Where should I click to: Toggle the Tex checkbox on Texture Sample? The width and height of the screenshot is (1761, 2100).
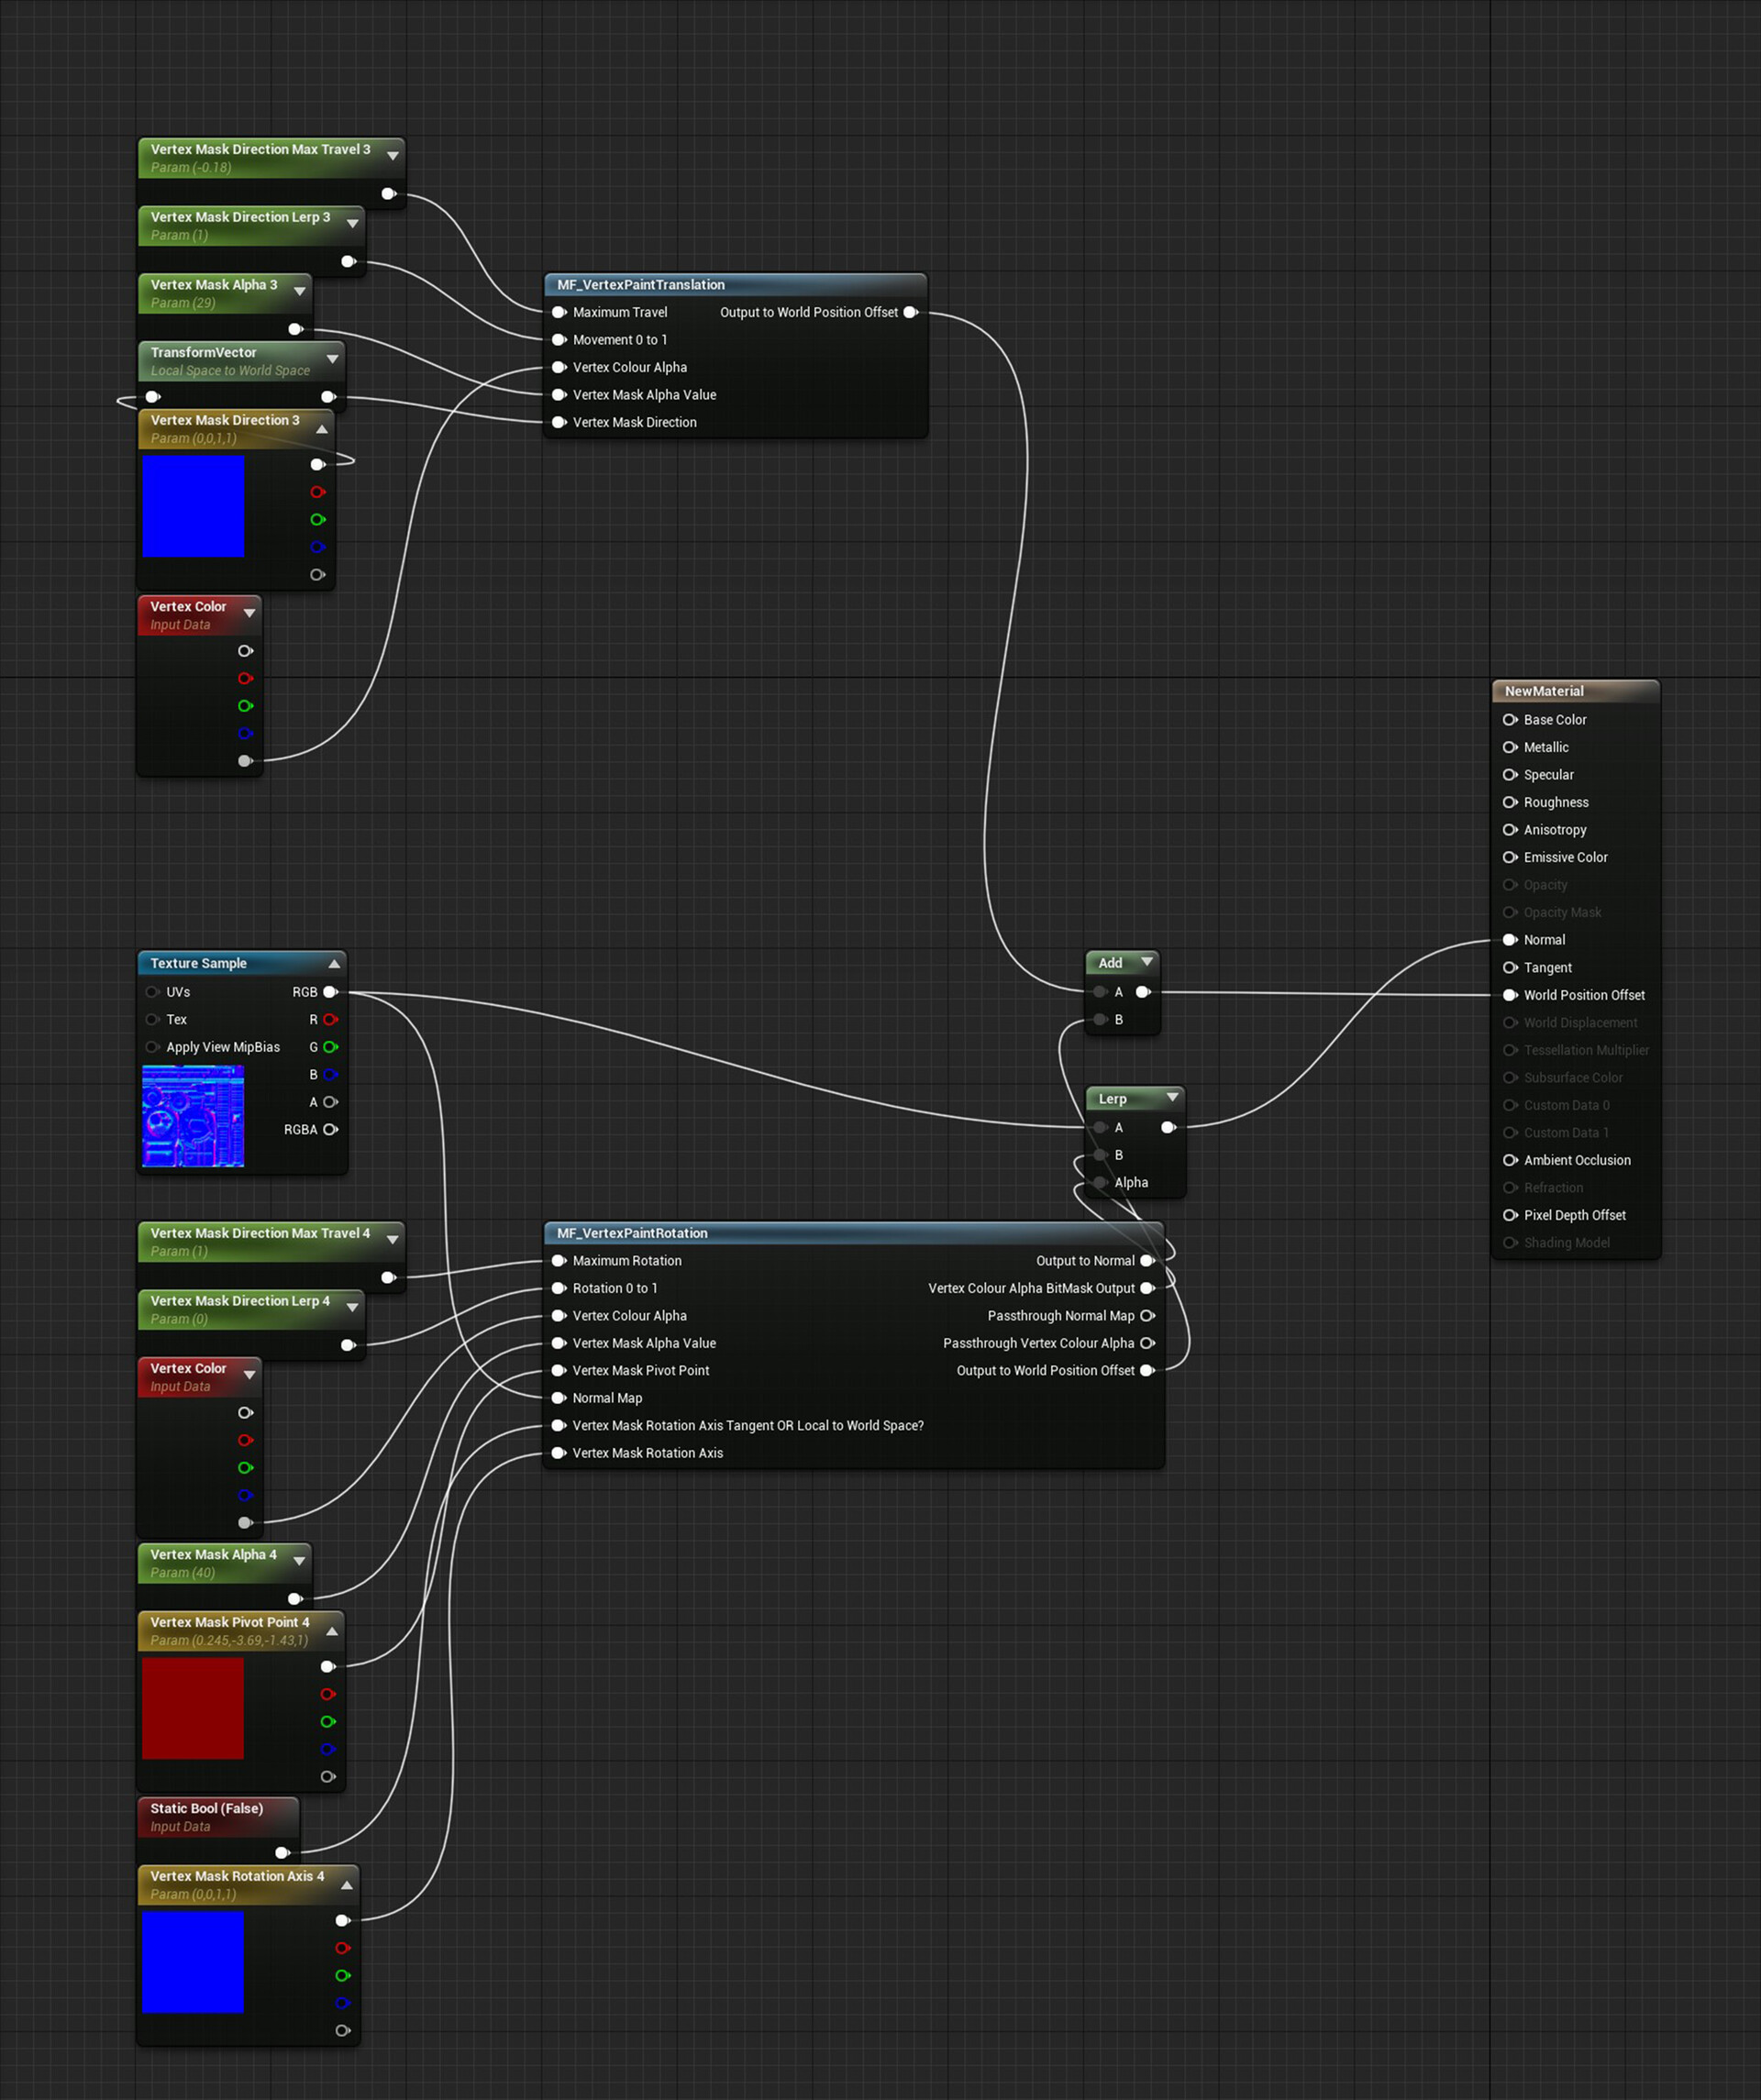(x=152, y=1019)
